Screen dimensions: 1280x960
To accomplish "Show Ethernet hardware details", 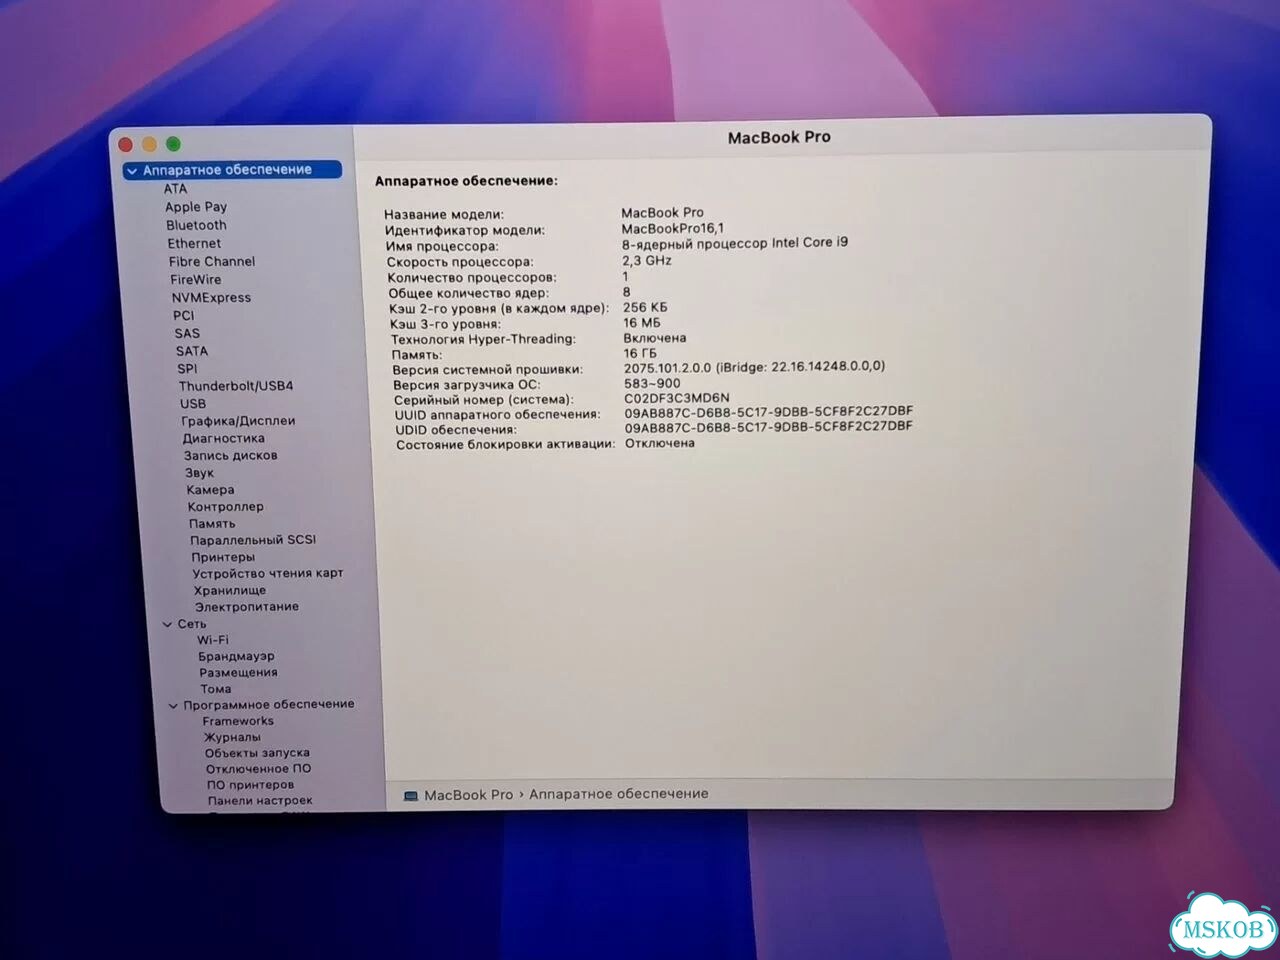I will point(194,243).
